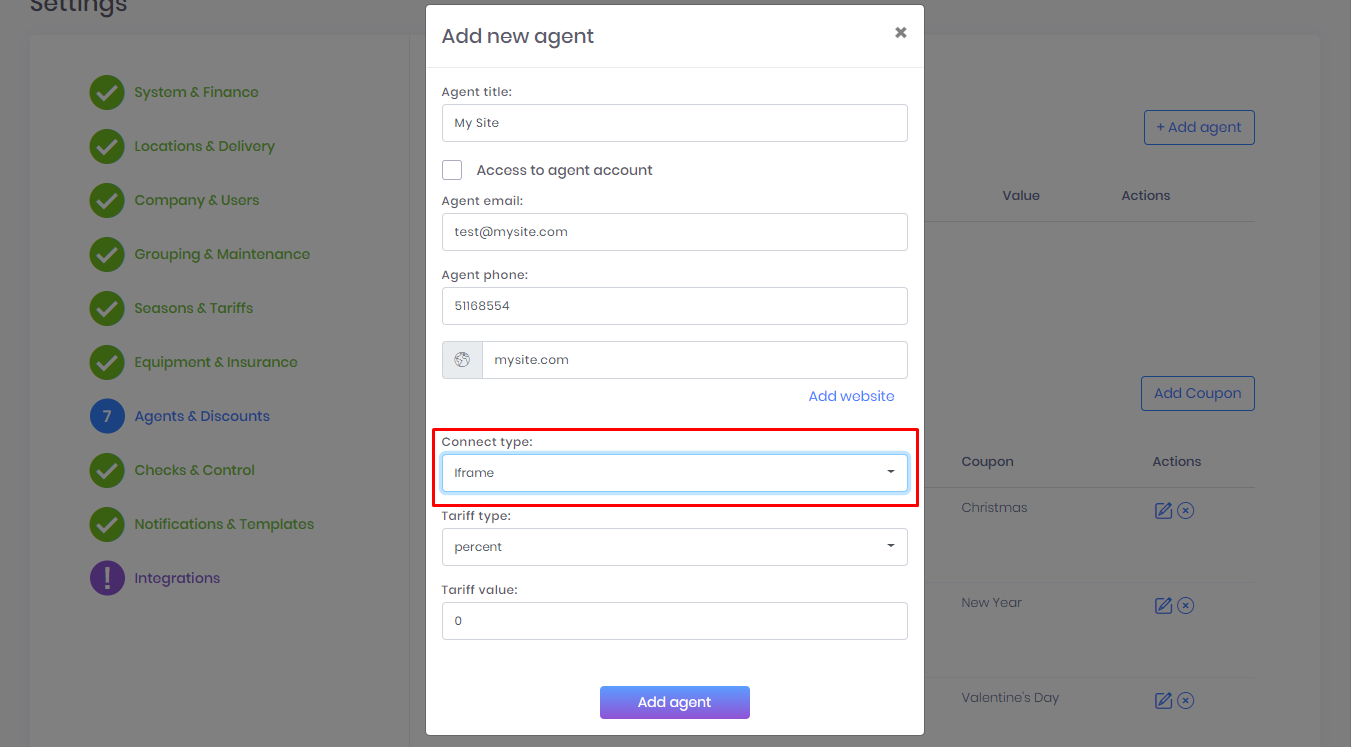Remove the New Year coupon
This screenshot has width=1351, height=747.
[x=1186, y=605]
